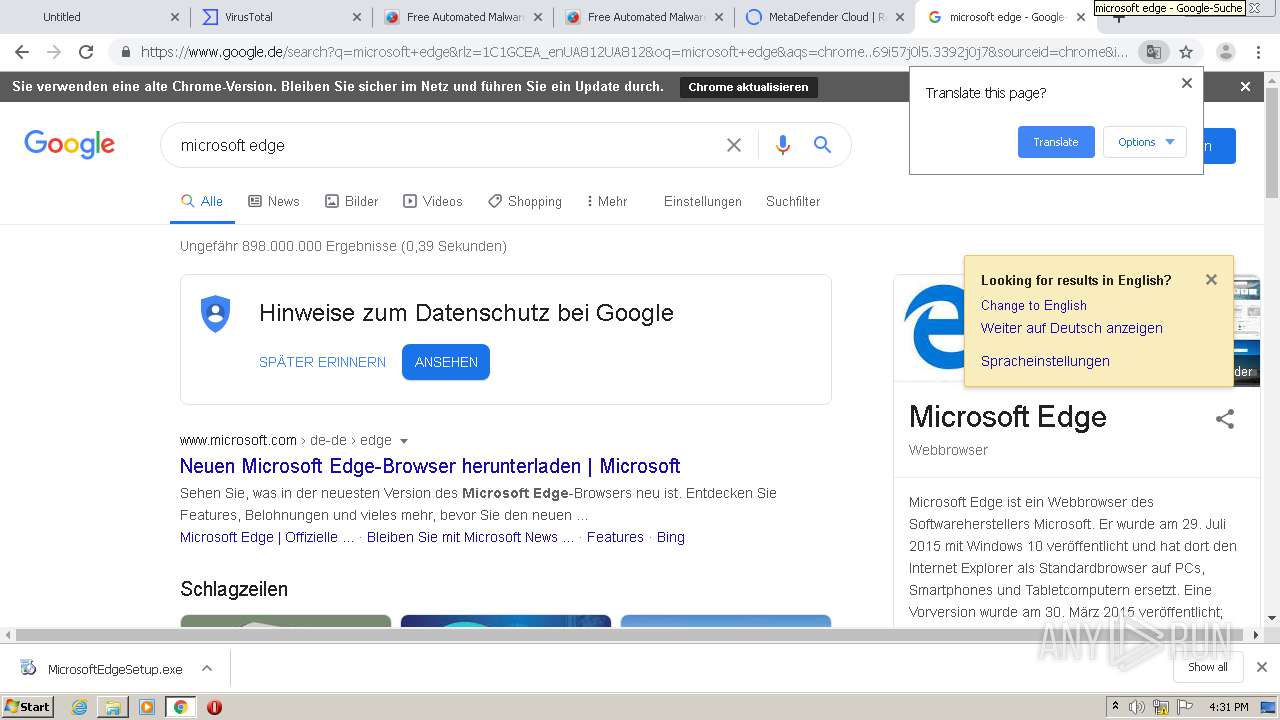
Task: Click the translate icon in address bar
Action: 1153,52
